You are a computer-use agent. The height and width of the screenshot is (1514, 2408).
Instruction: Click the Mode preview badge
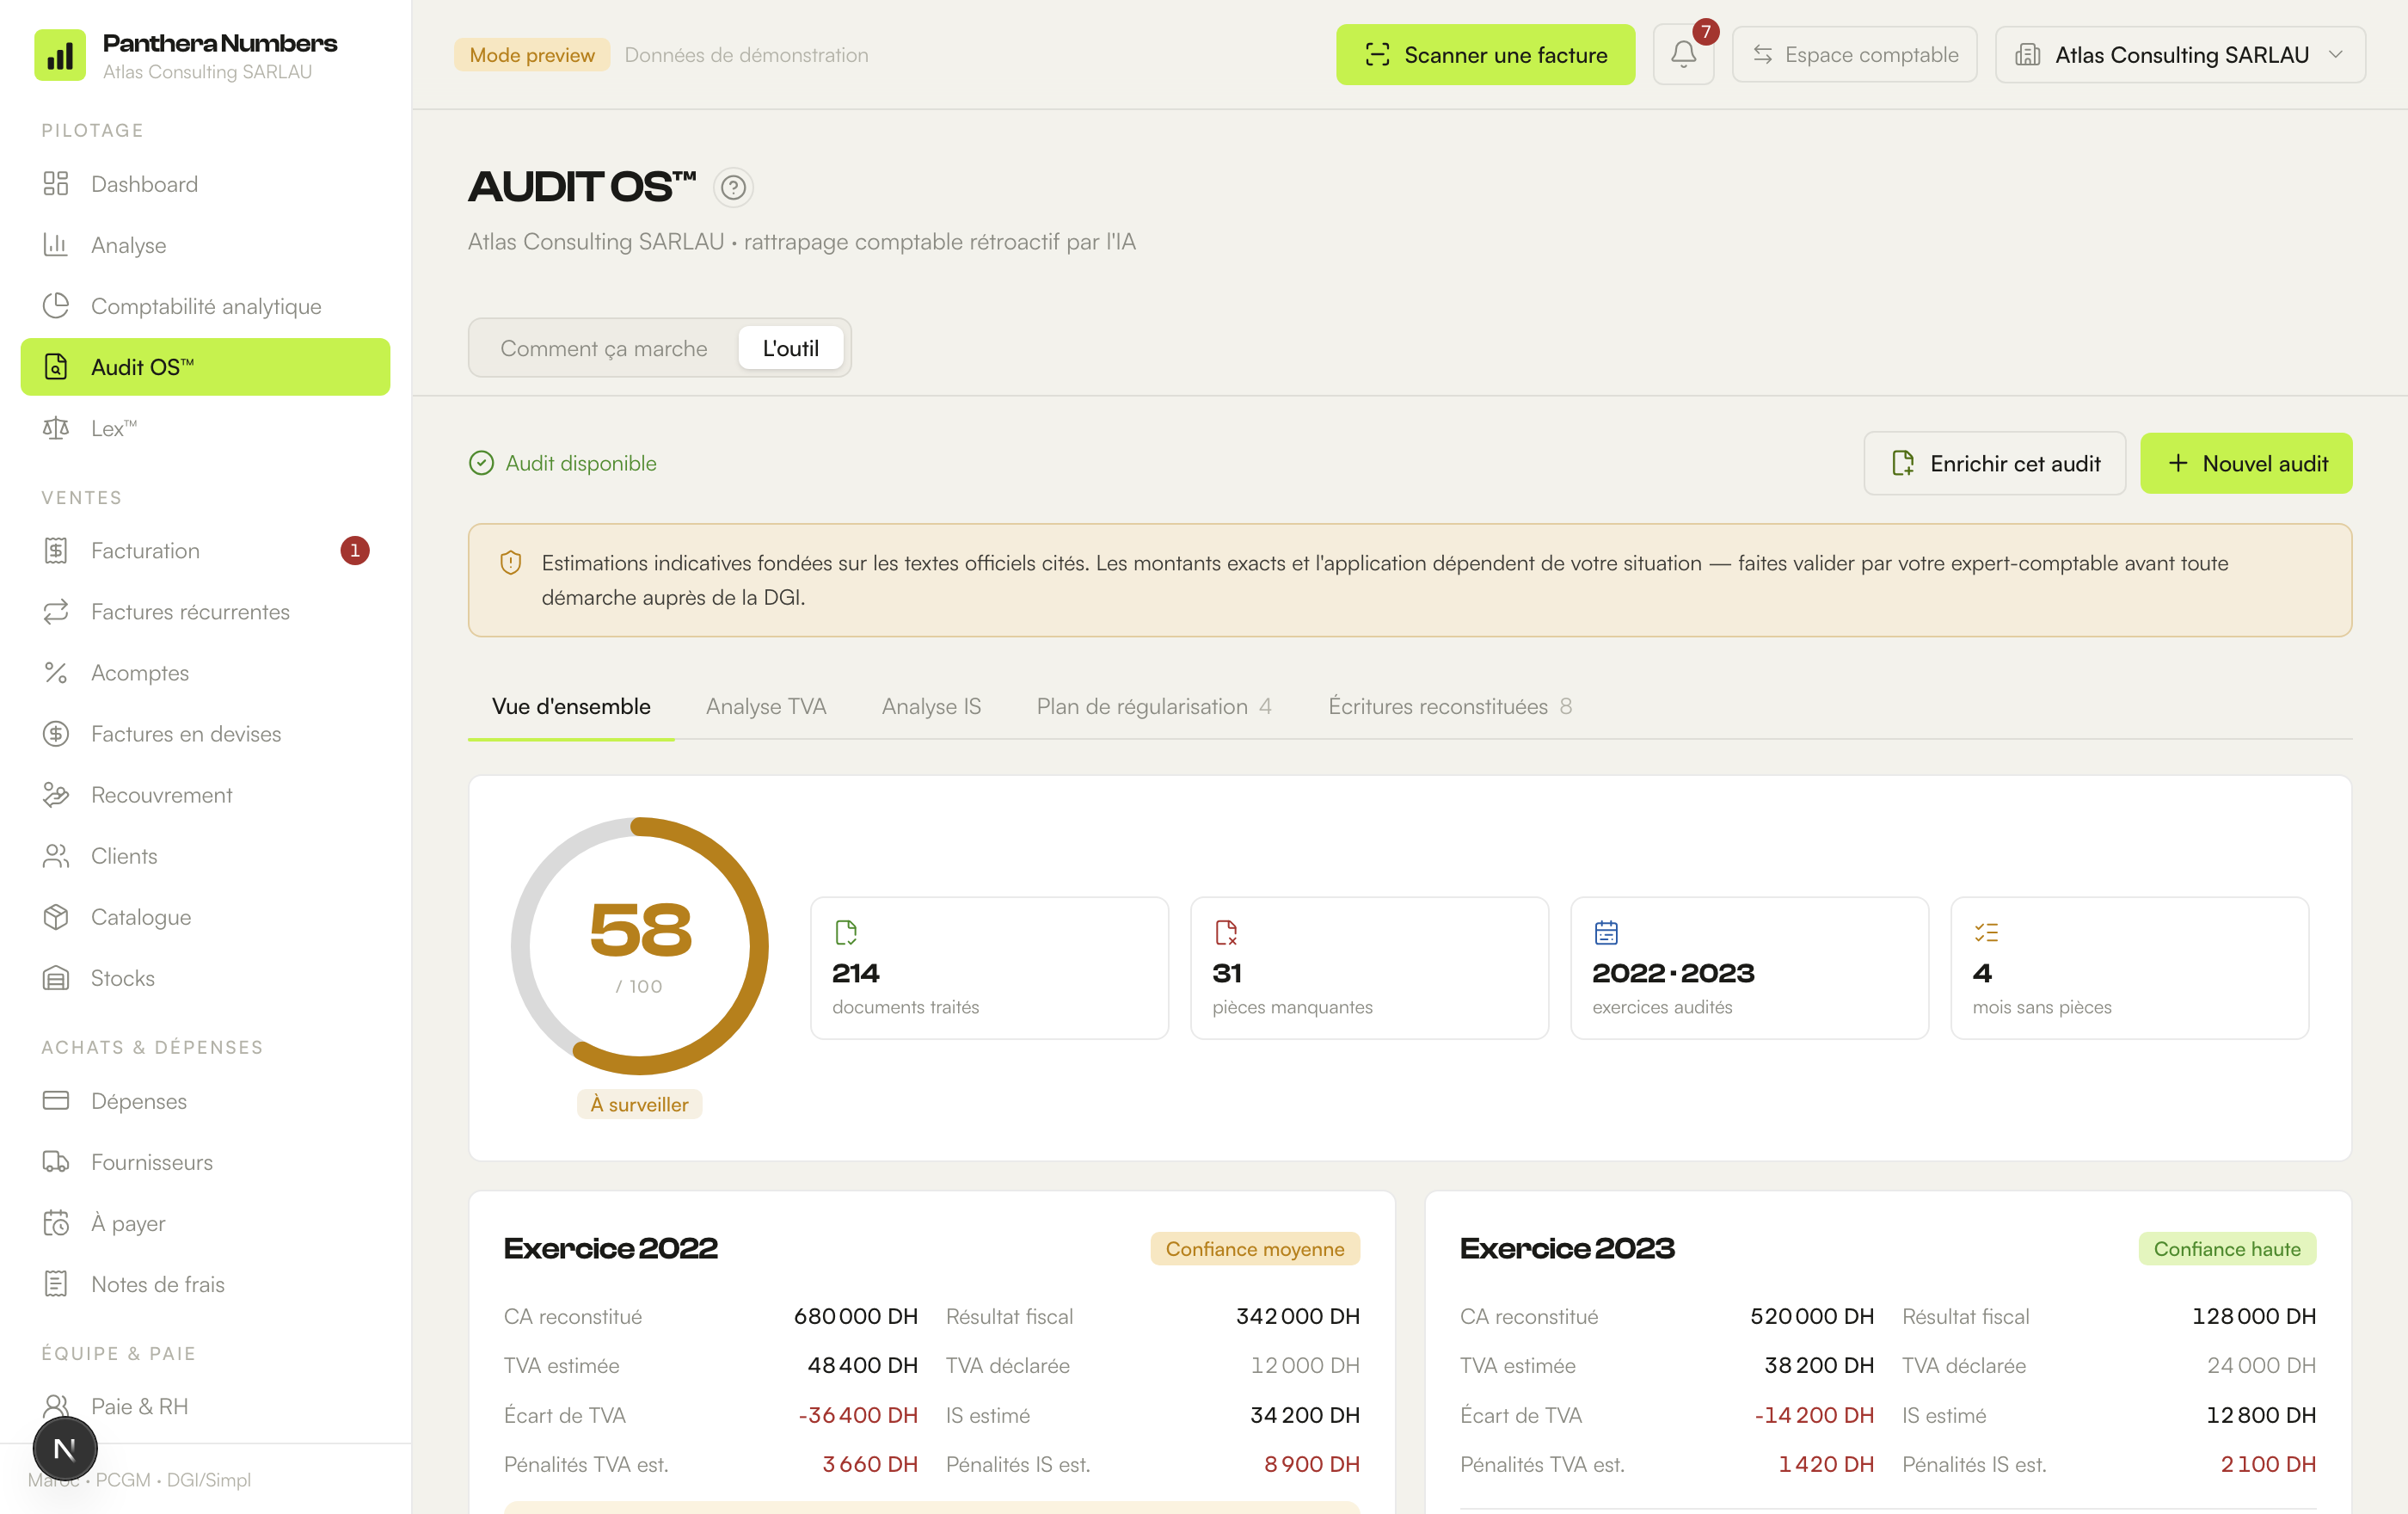[x=532, y=55]
